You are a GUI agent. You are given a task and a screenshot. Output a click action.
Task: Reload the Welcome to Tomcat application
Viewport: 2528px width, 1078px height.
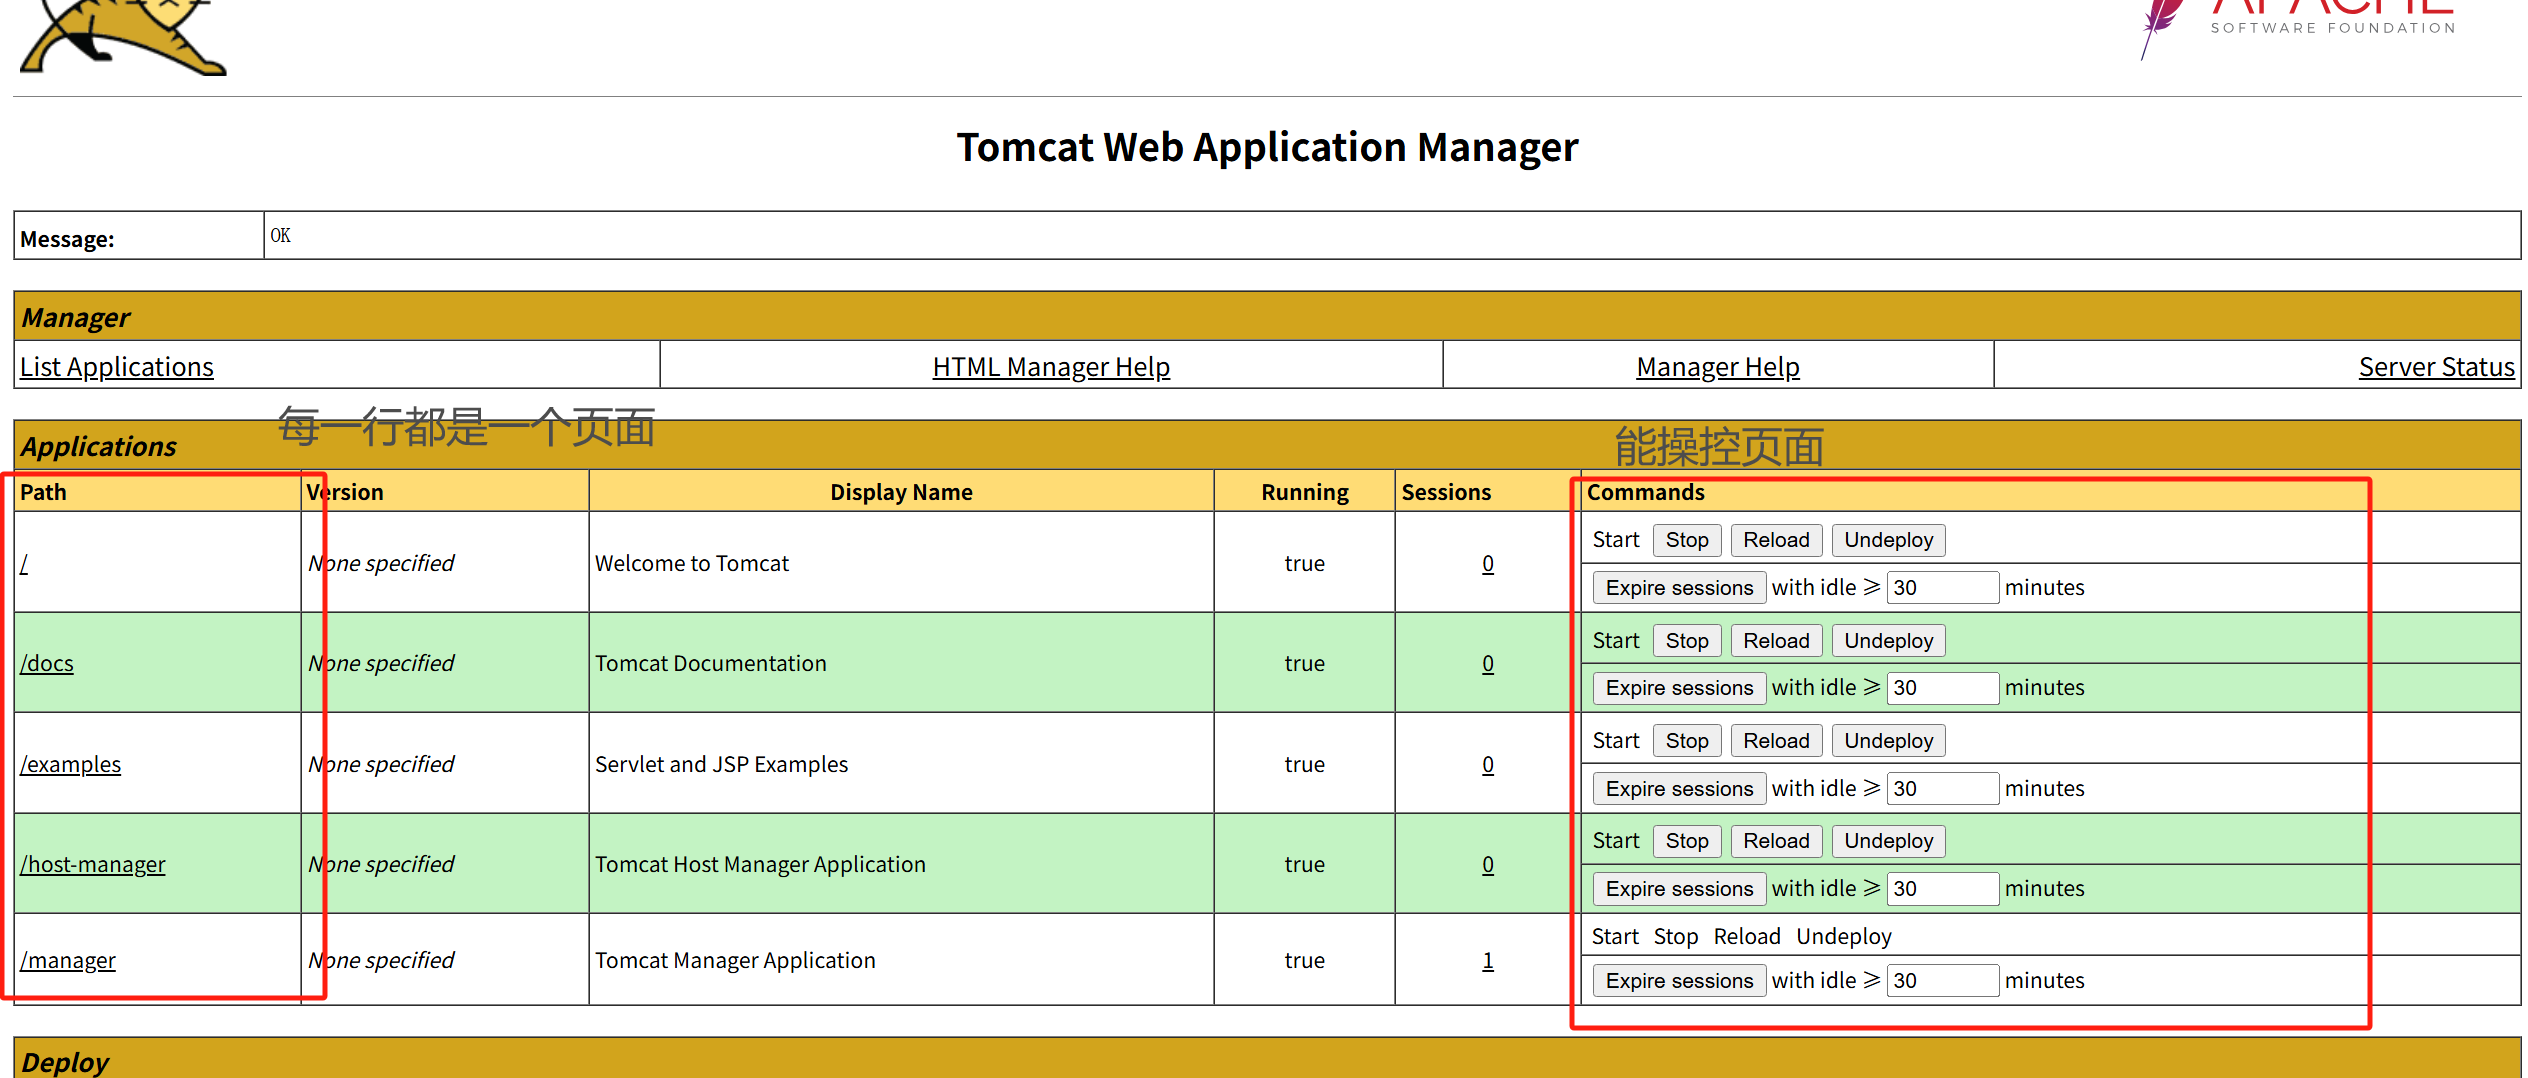[1776, 540]
